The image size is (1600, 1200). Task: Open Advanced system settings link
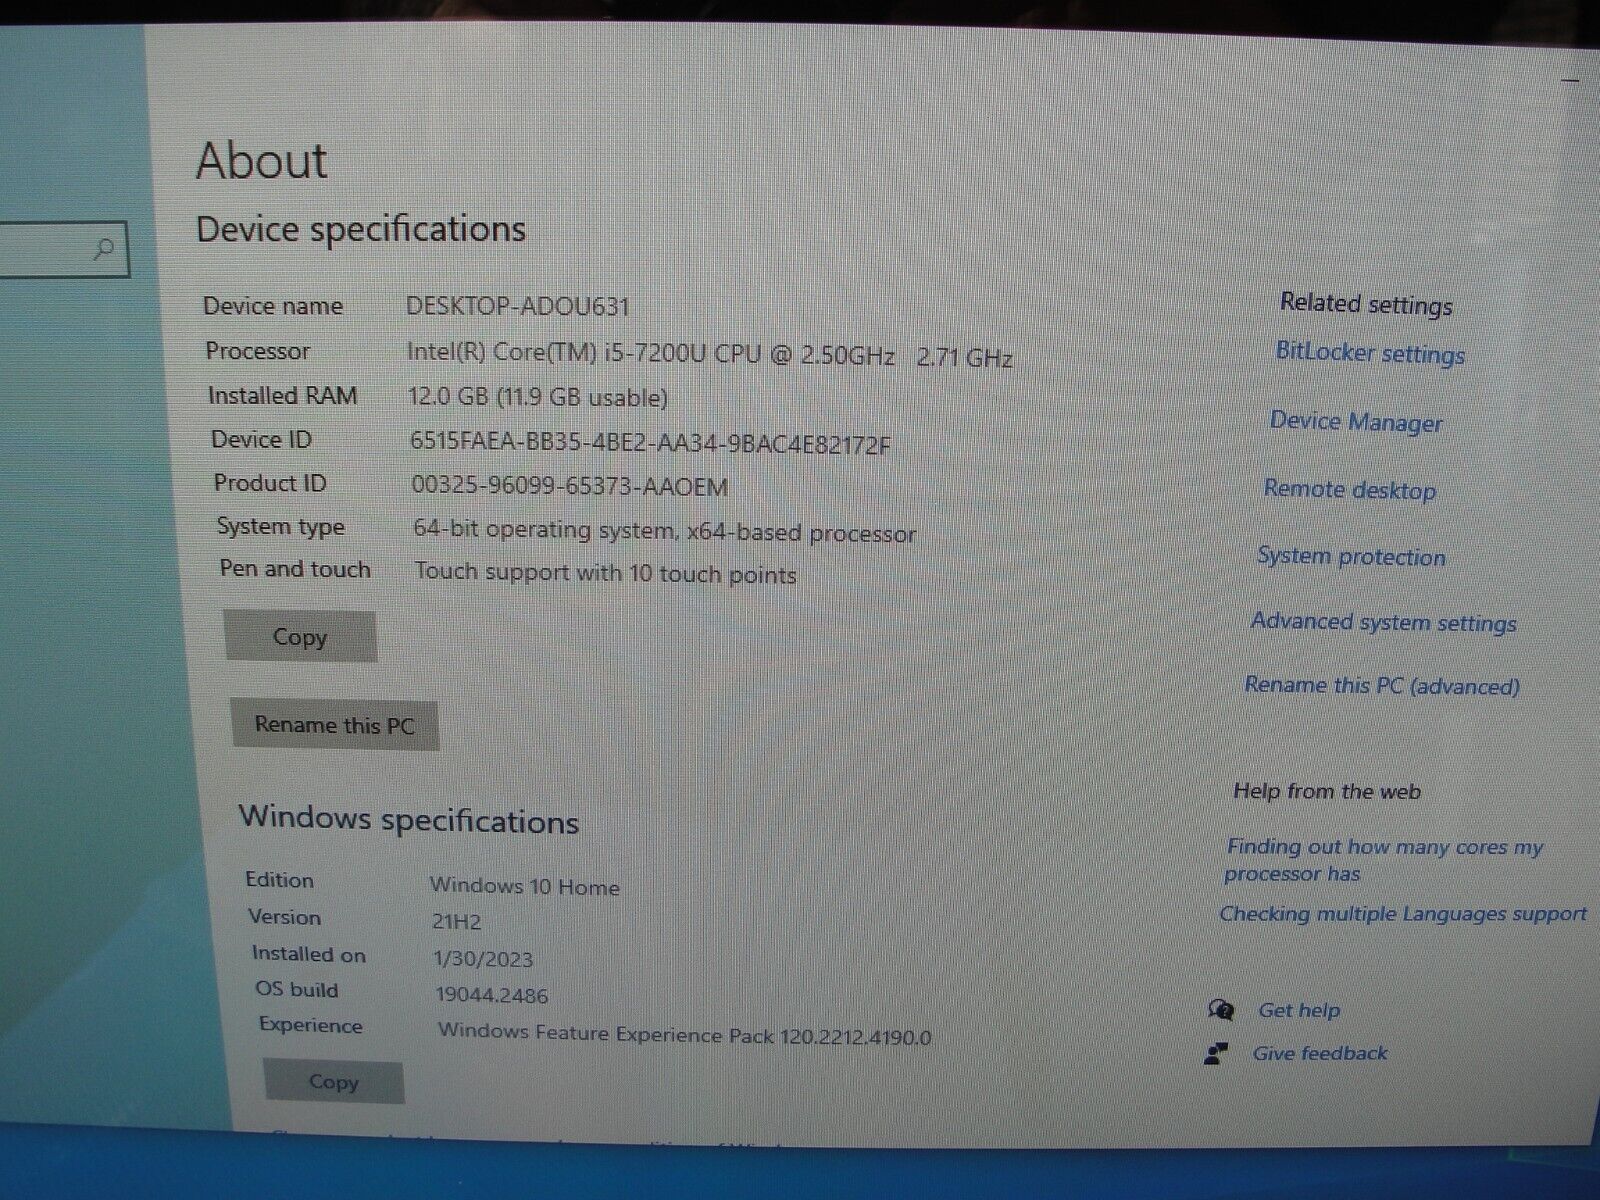pyautogui.click(x=1384, y=622)
